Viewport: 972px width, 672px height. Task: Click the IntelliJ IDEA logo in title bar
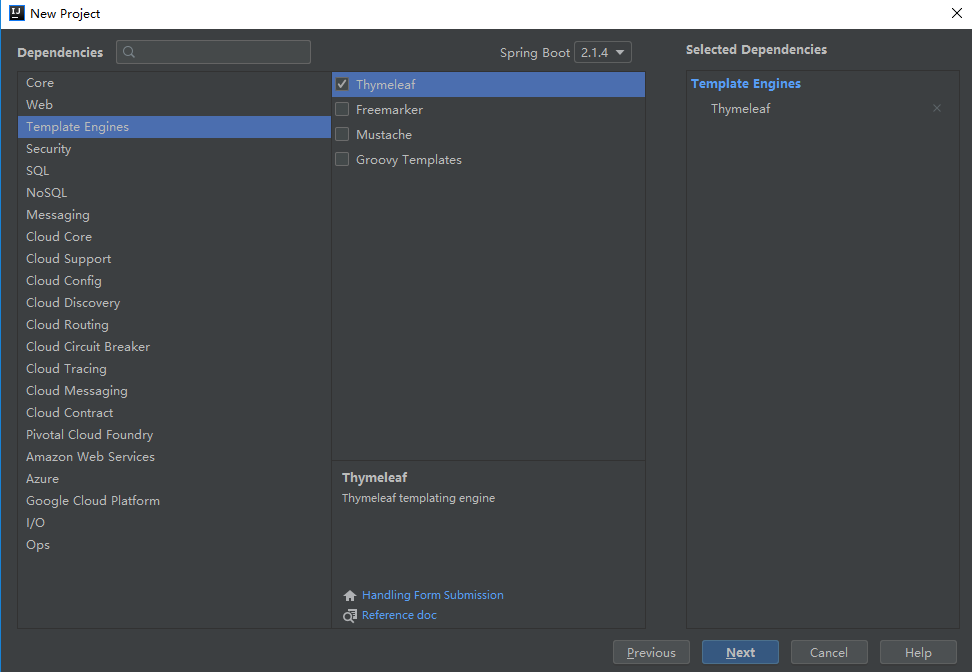16,13
